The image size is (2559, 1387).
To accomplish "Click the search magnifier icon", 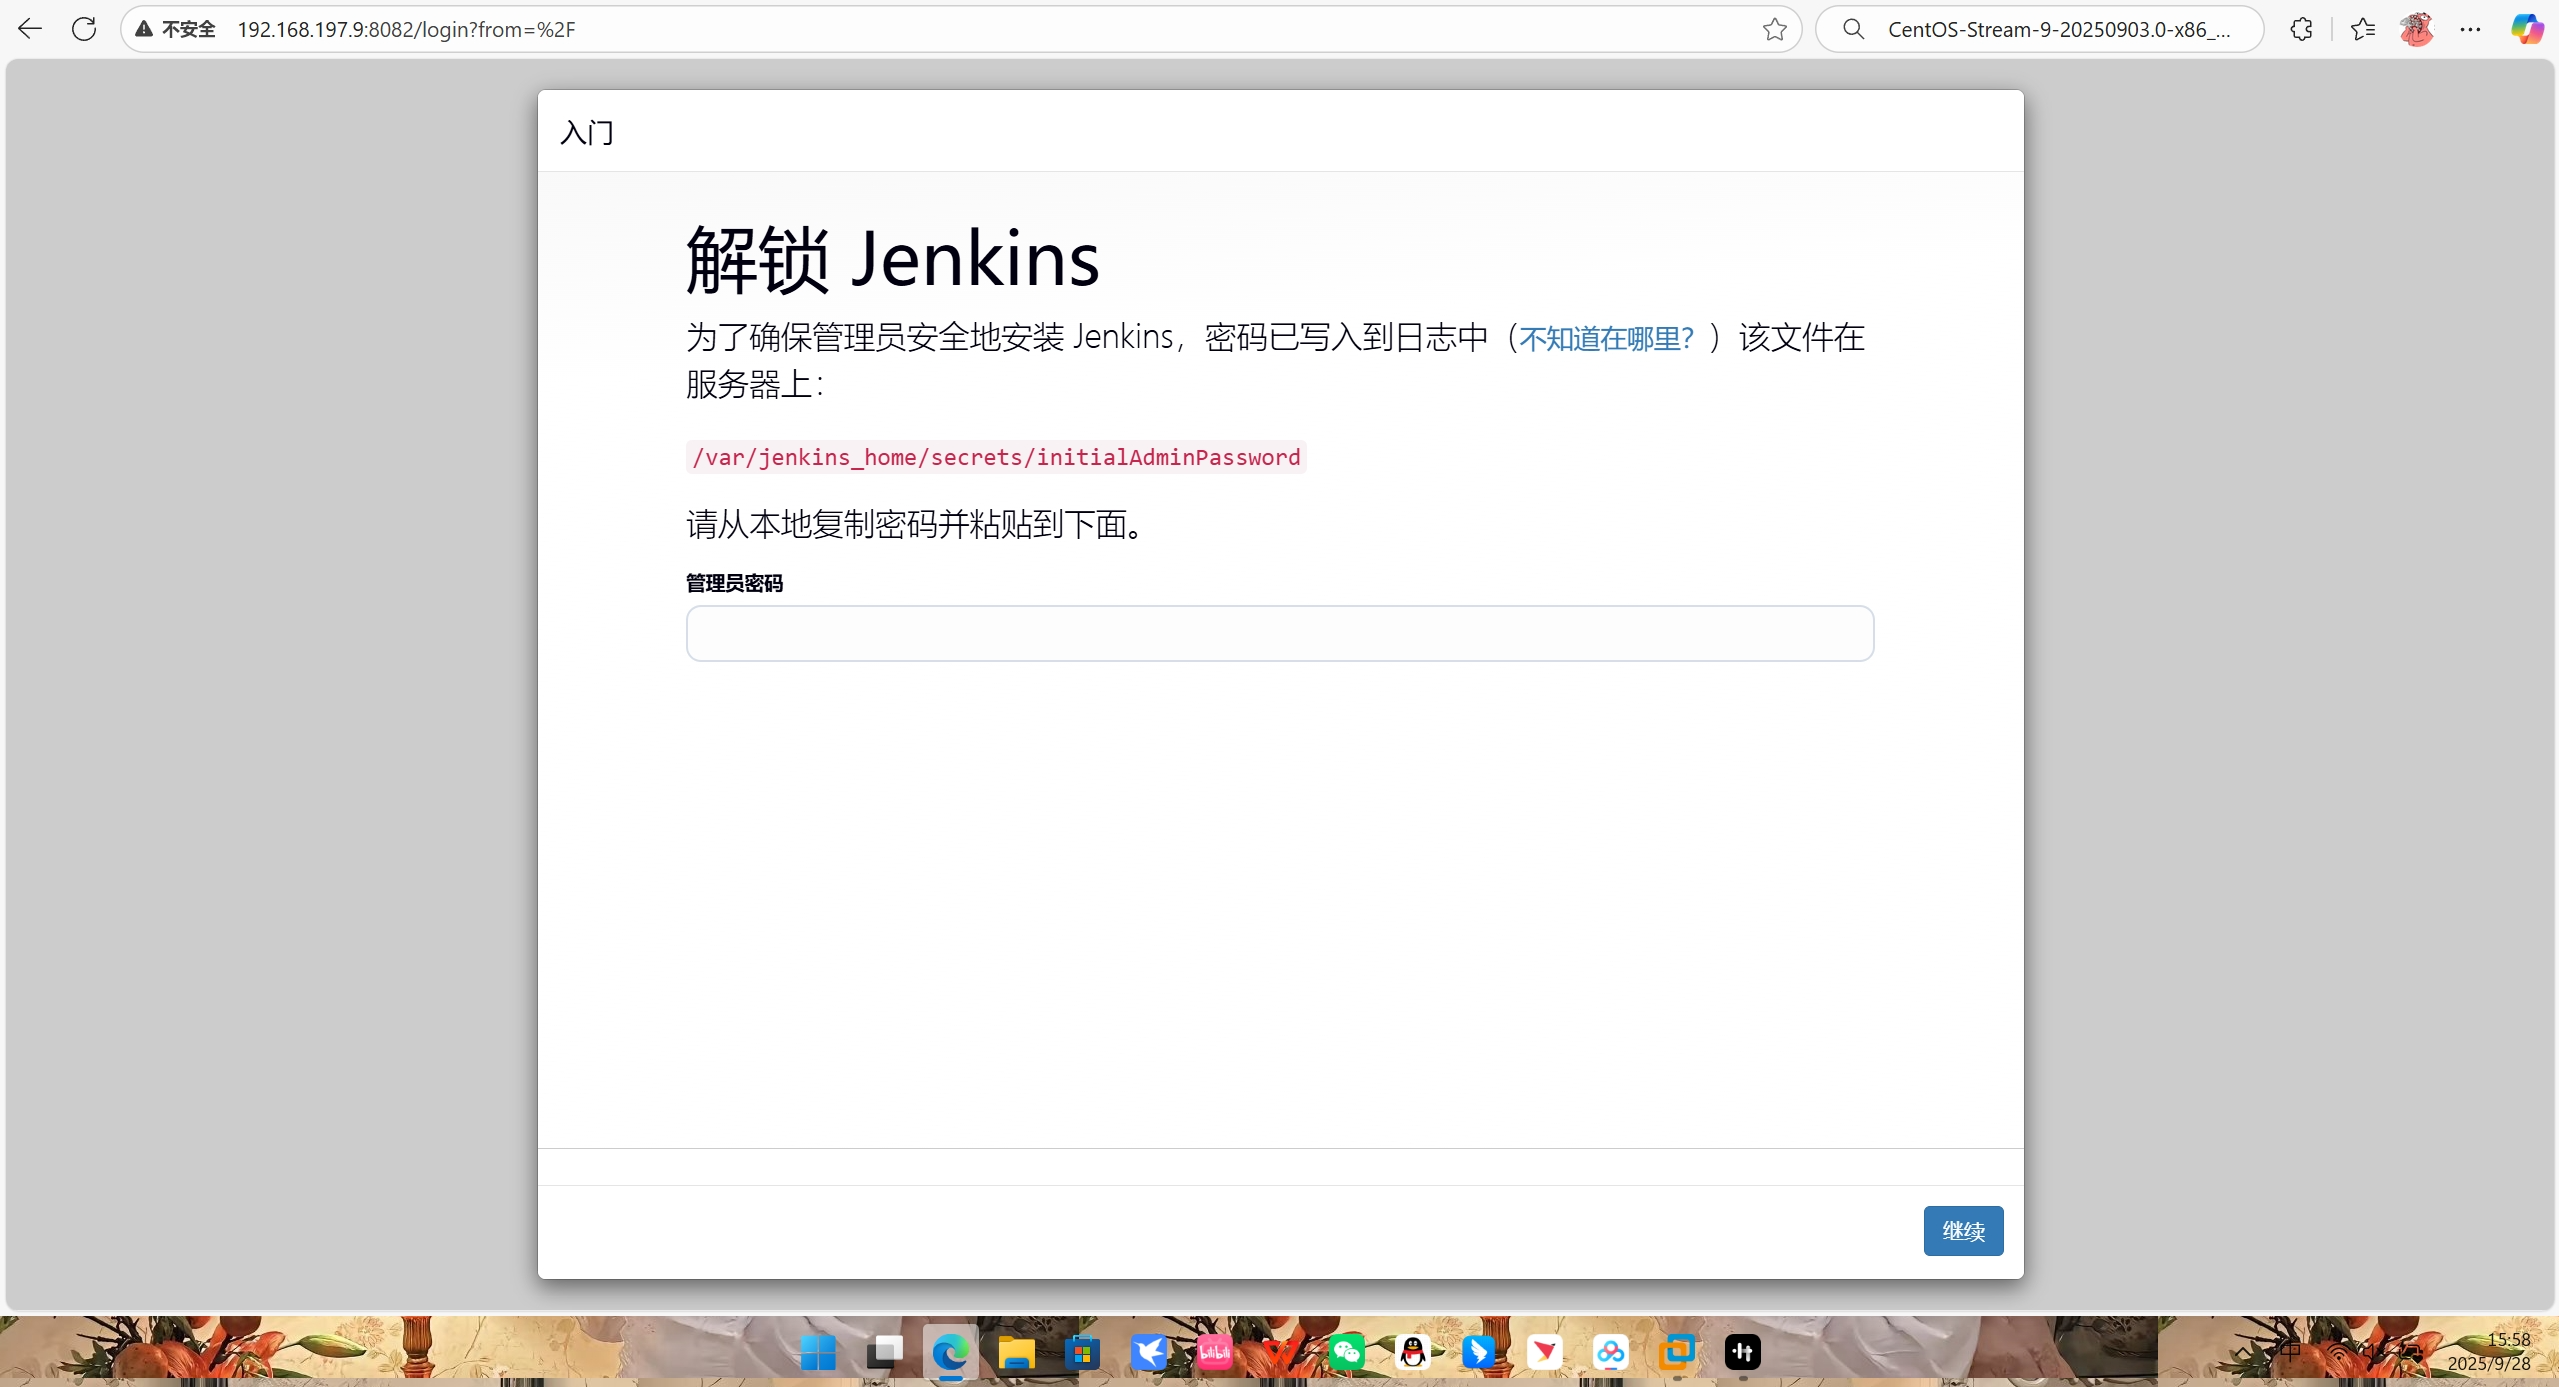I will click(1853, 29).
